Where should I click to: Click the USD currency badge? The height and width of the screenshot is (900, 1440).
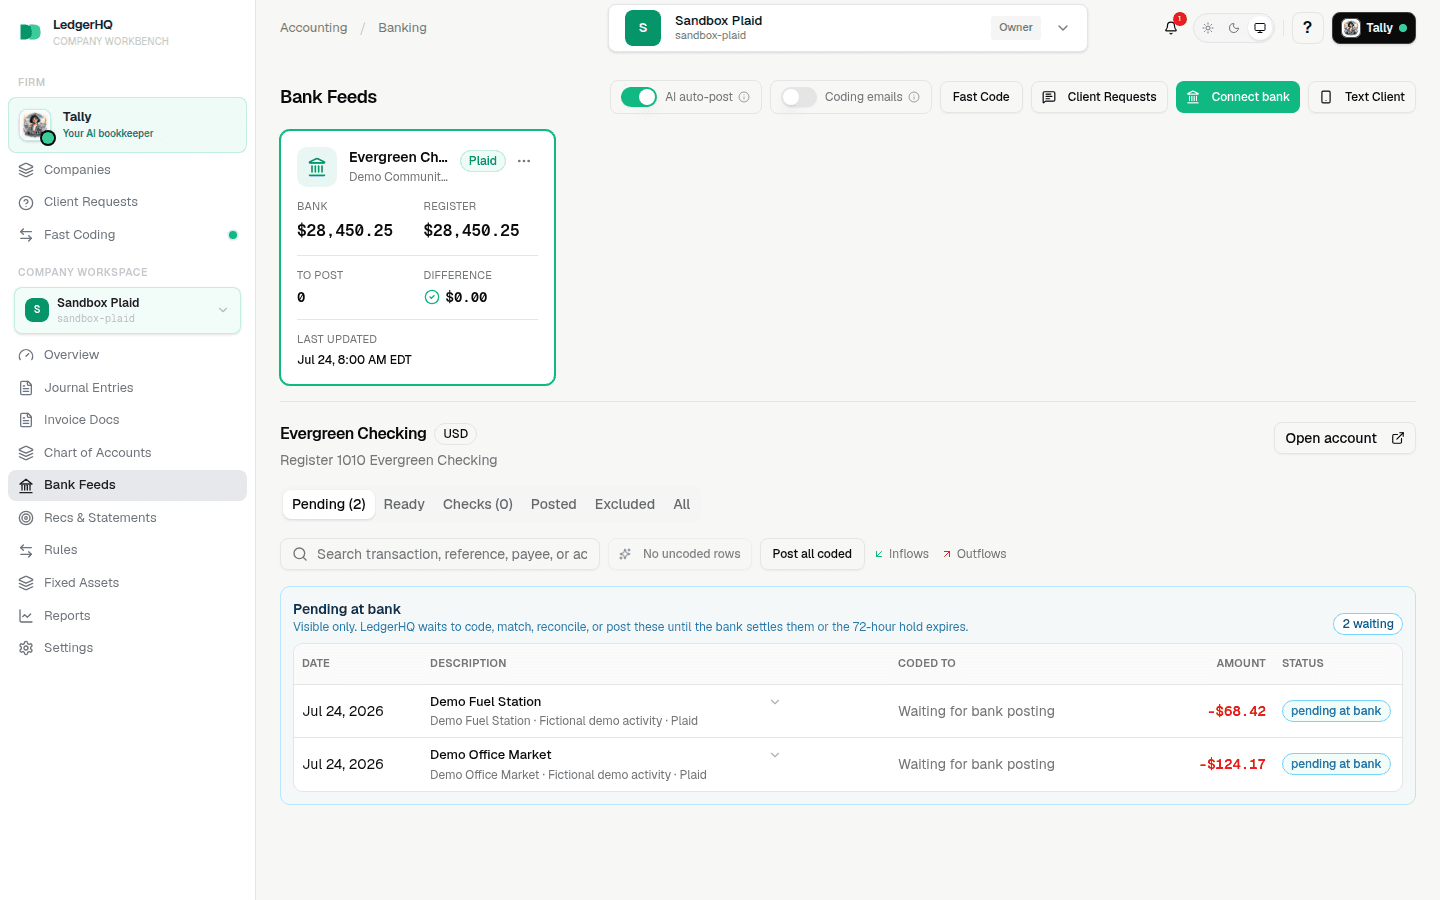click(x=456, y=434)
